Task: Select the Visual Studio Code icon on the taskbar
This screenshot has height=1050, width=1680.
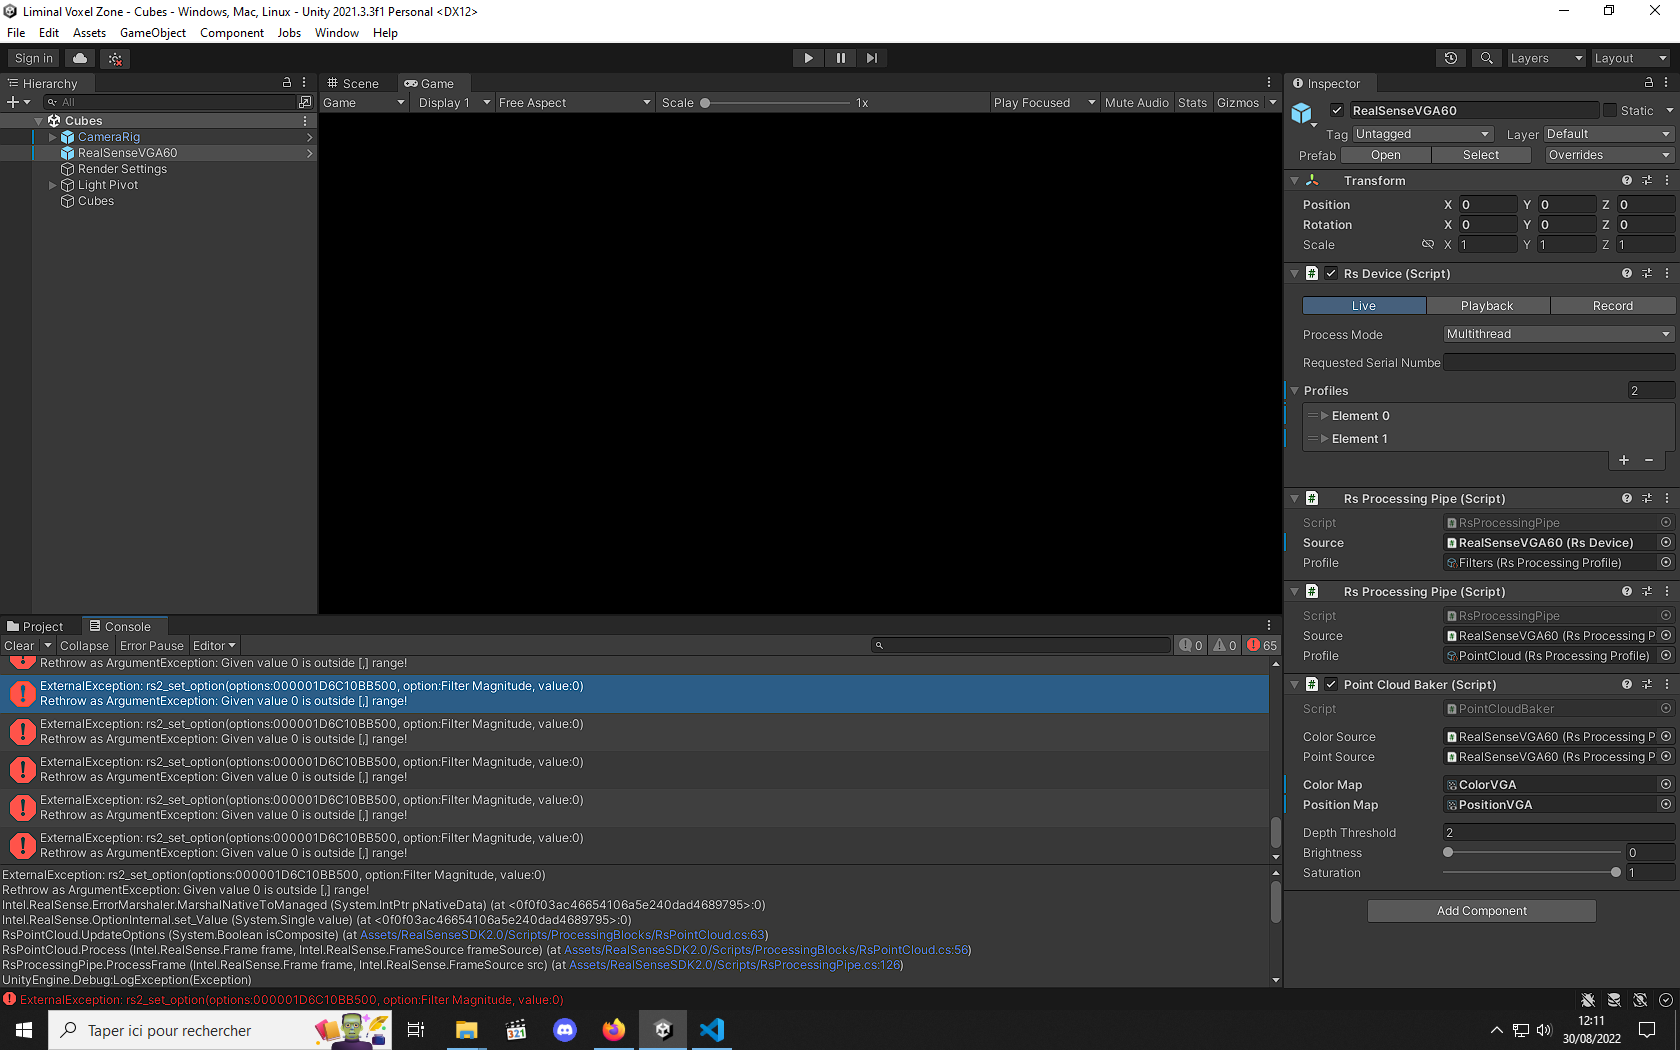Action: [711, 1029]
